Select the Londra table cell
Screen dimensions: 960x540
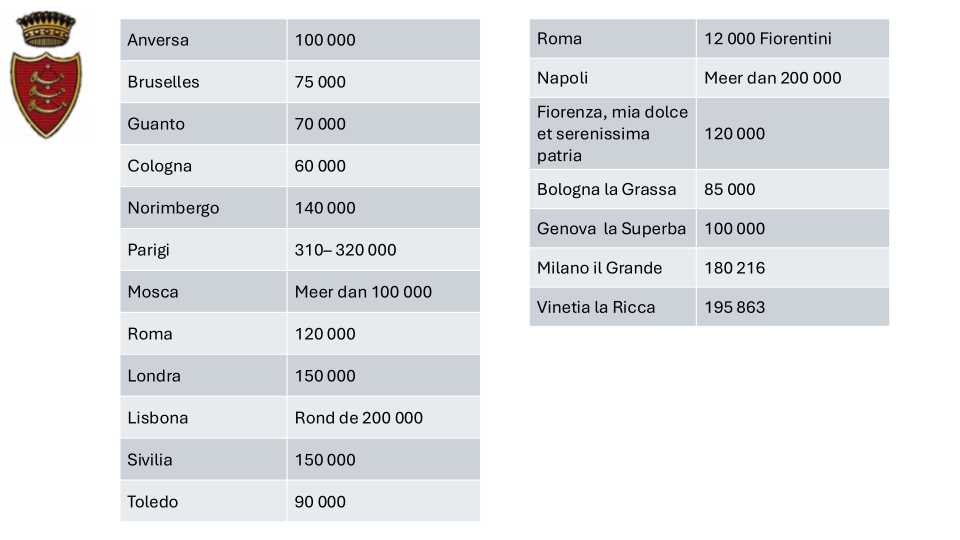click(x=203, y=376)
